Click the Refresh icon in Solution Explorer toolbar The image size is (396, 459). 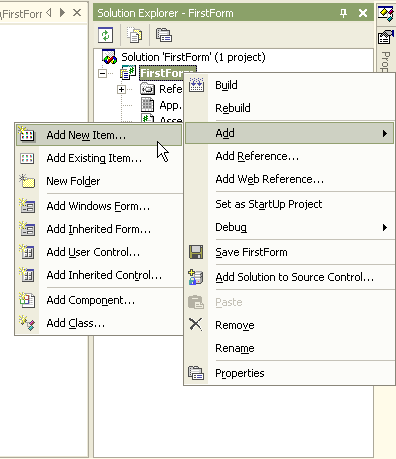click(106, 35)
